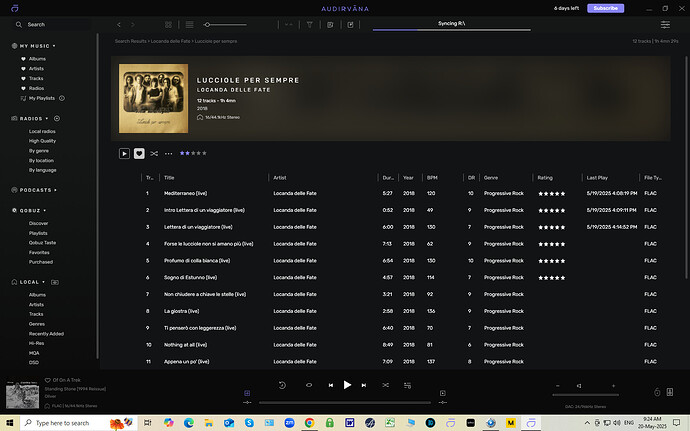Go forward using the navigation forward arrow
Screen dimensions: 690x431
click(133, 25)
